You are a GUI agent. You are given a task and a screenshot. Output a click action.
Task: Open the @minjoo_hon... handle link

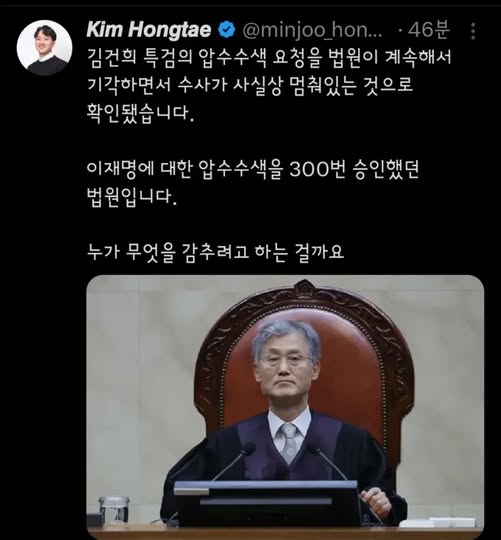pos(312,30)
